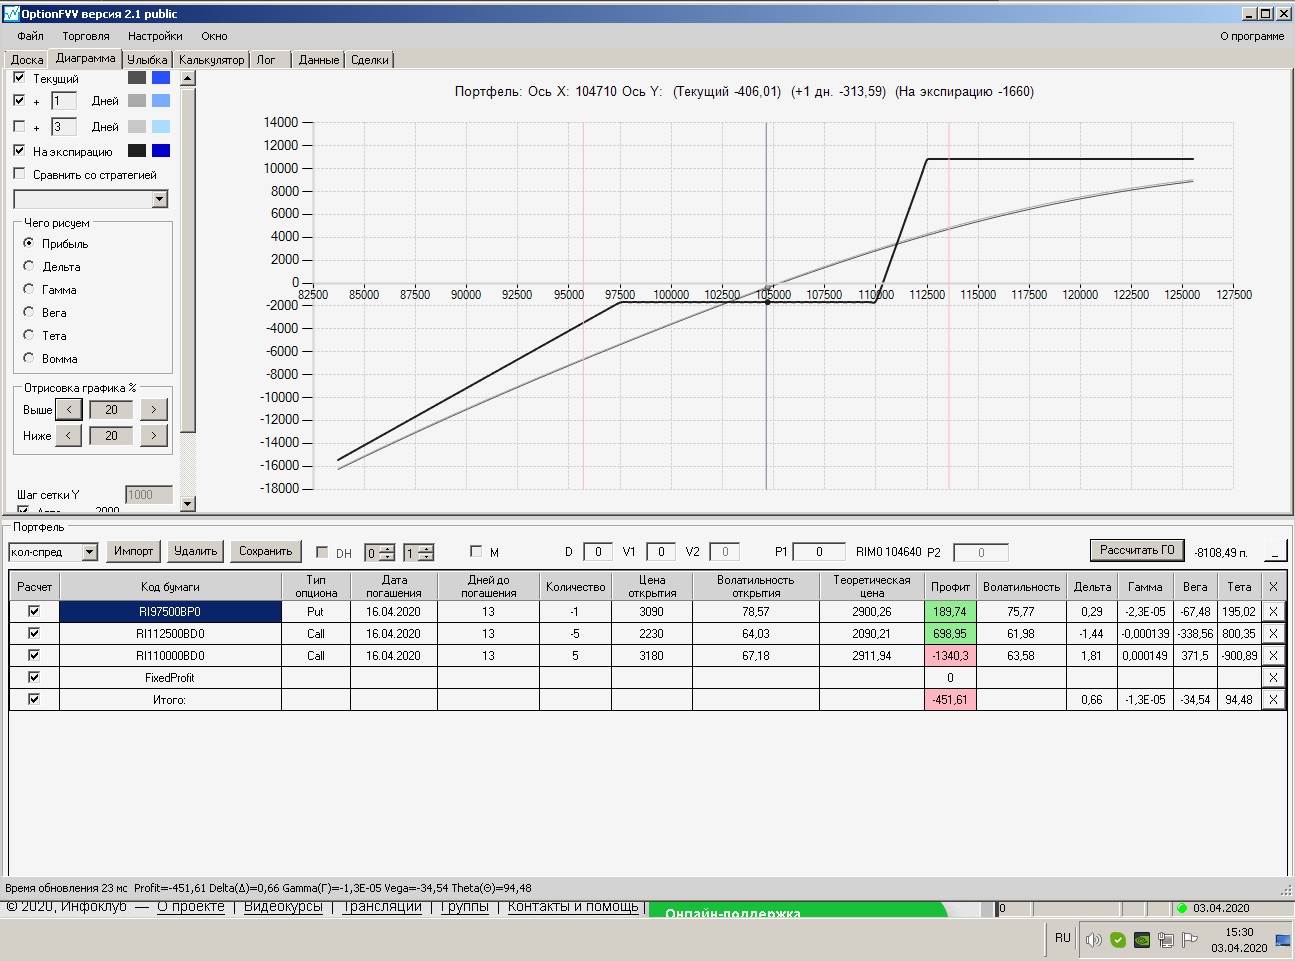Toggle the Текущий curve checkbox
Screen dimensions: 1295x961
point(19,77)
